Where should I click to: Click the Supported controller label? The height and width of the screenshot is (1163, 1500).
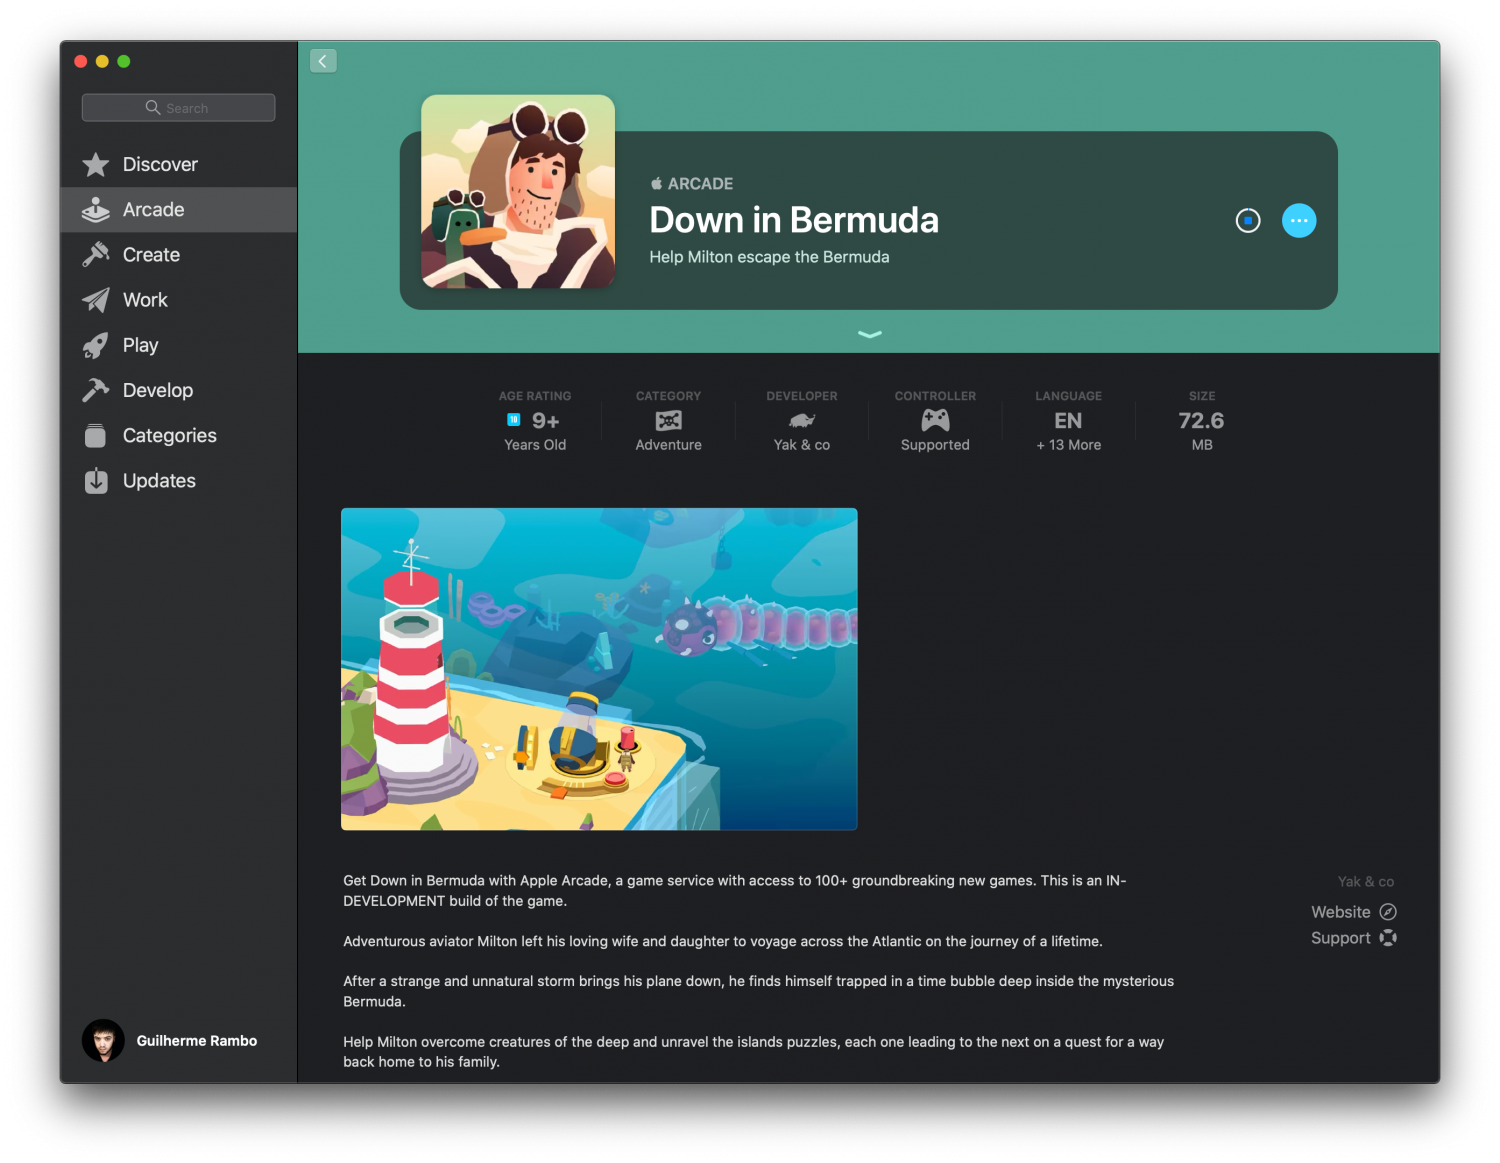point(935,445)
